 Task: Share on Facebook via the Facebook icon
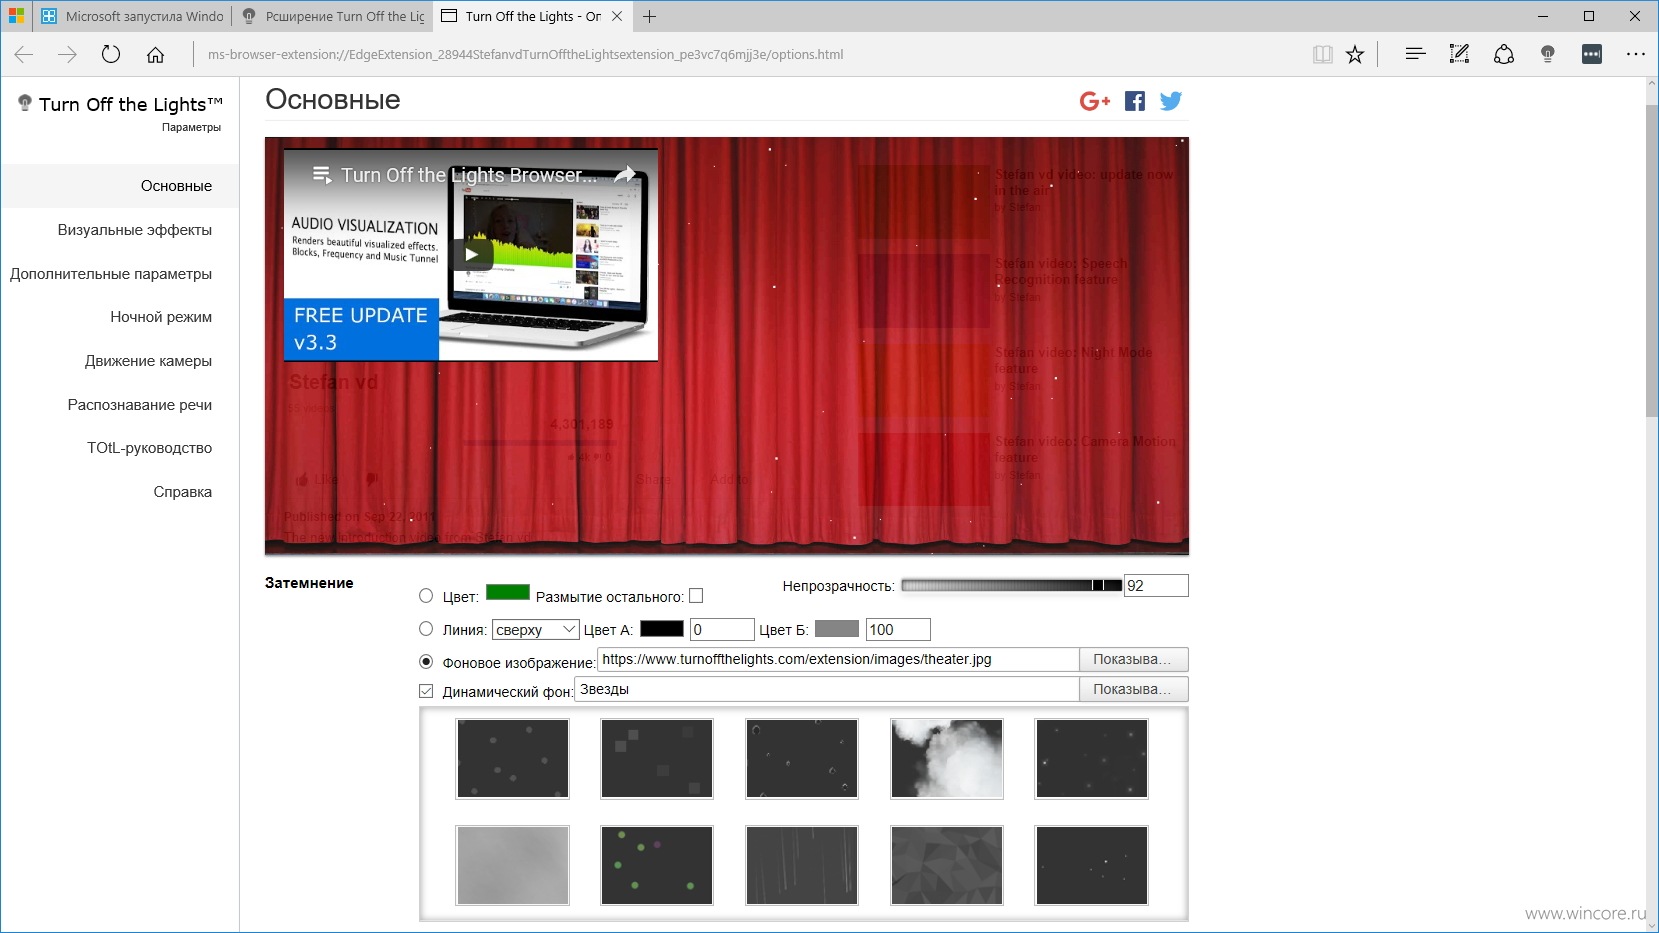tap(1135, 101)
